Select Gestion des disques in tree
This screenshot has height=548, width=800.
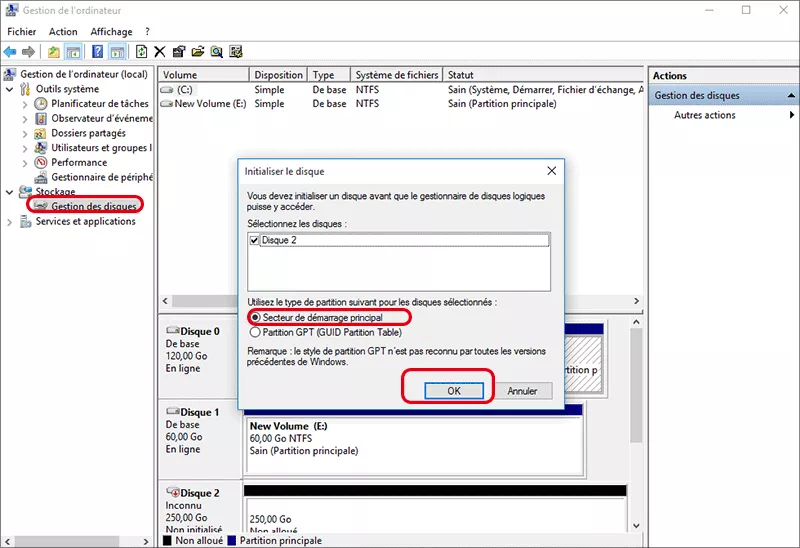tap(94, 206)
